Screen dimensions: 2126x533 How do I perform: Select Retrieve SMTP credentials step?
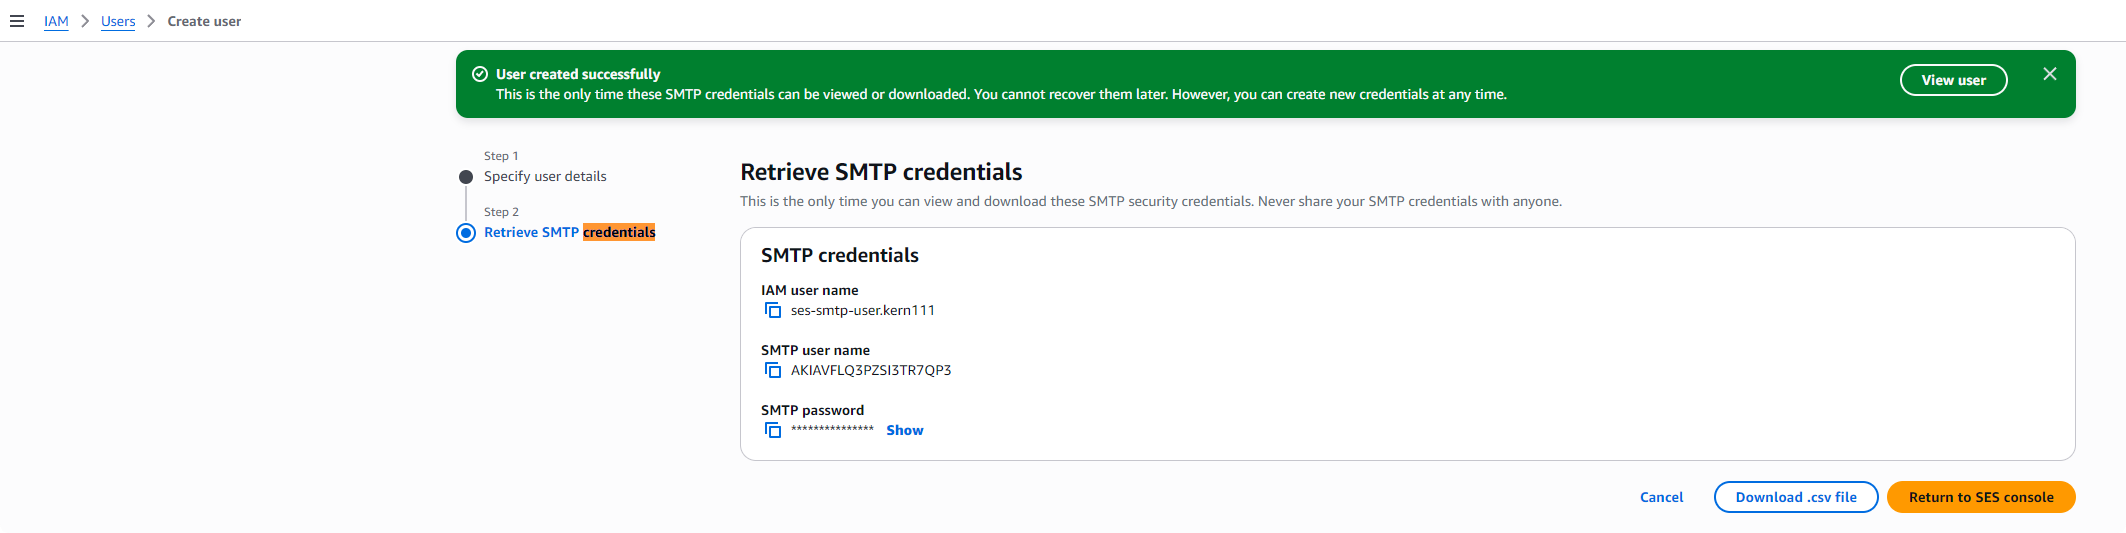click(570, 232)
